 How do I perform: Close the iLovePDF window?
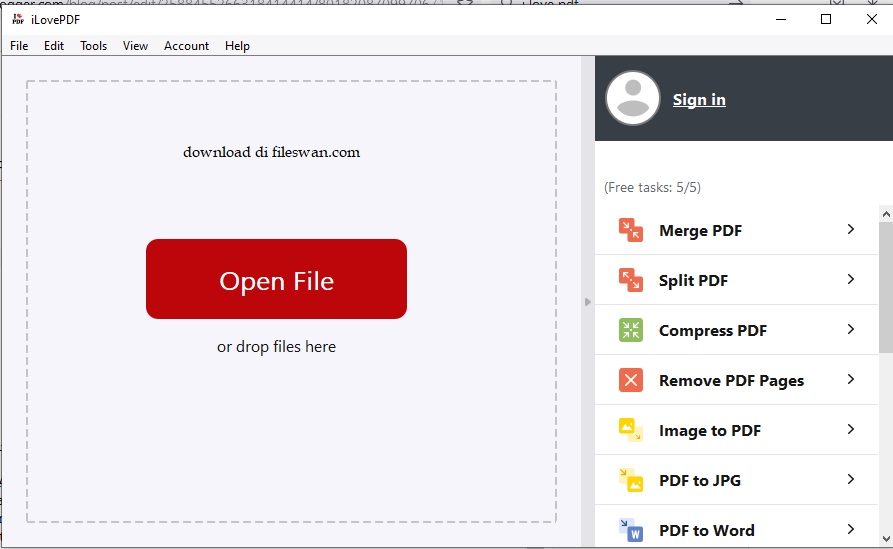click(x=871, y=19)
